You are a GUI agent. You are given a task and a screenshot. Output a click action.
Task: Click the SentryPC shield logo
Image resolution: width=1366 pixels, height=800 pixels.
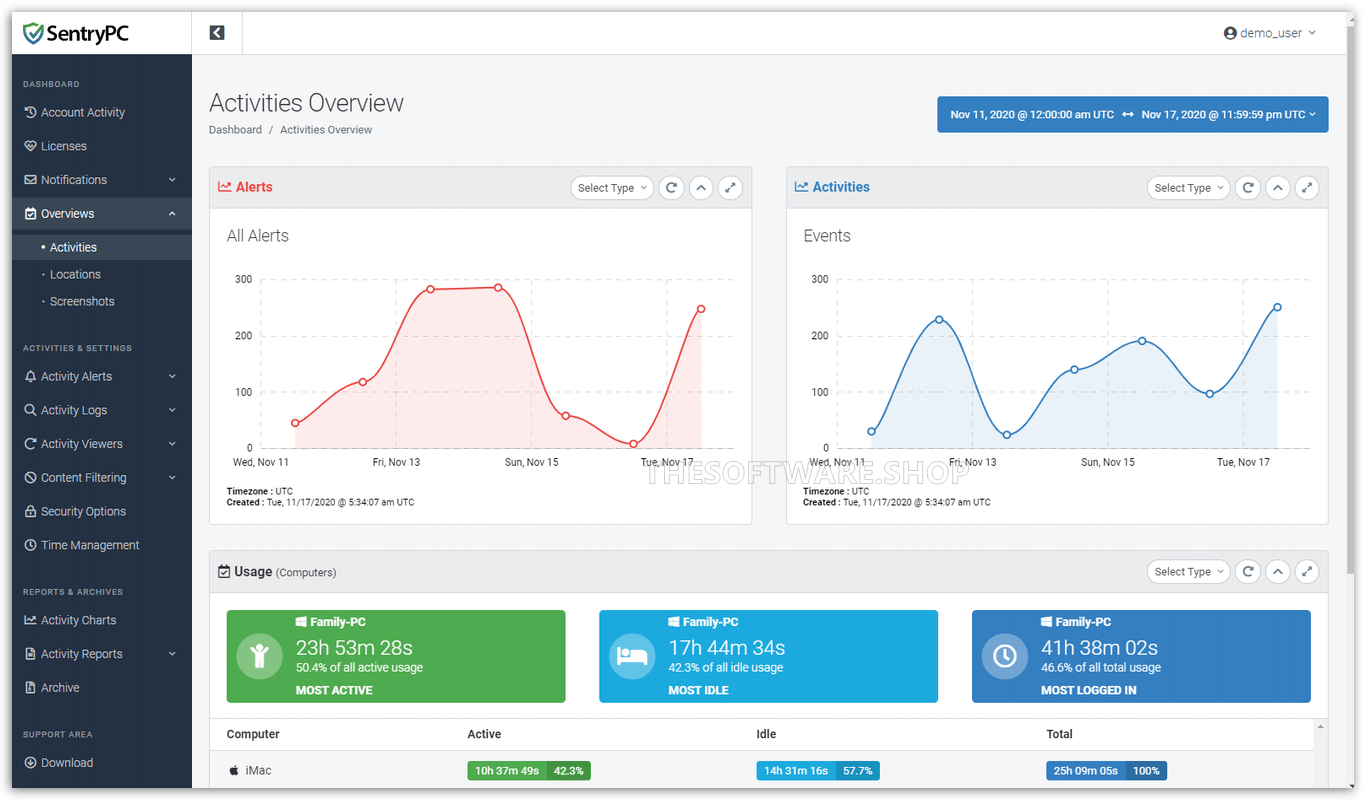click(35, 34)
